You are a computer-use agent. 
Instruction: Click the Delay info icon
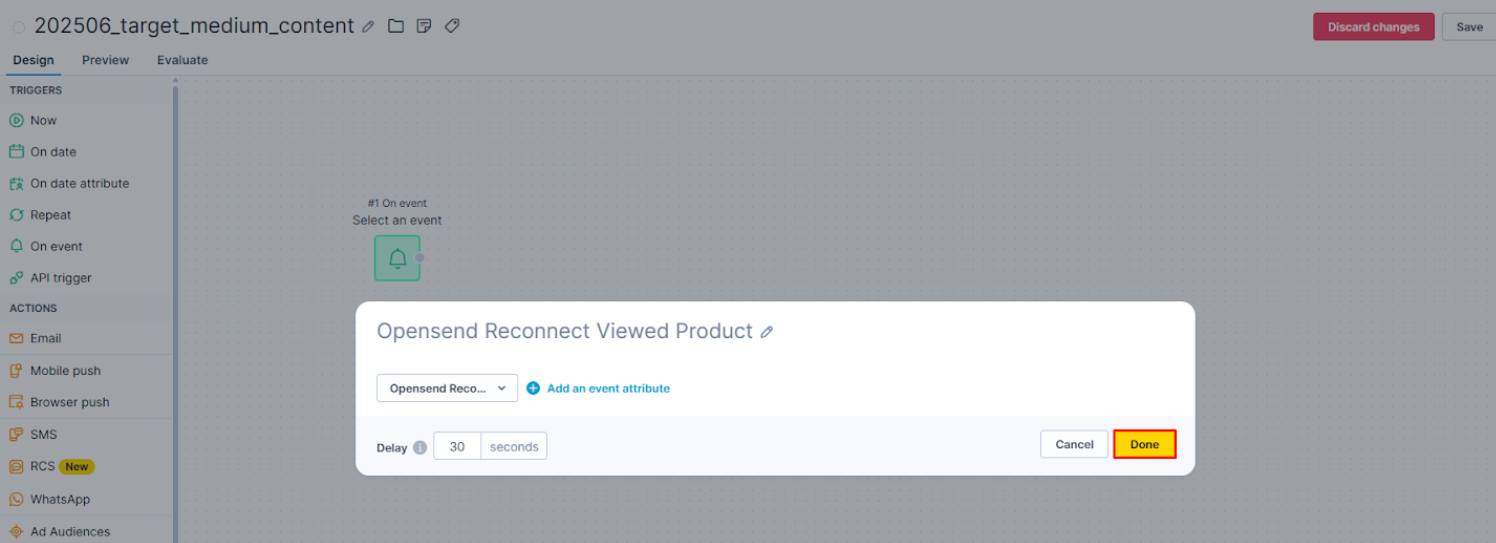click(x=420, y=447)
